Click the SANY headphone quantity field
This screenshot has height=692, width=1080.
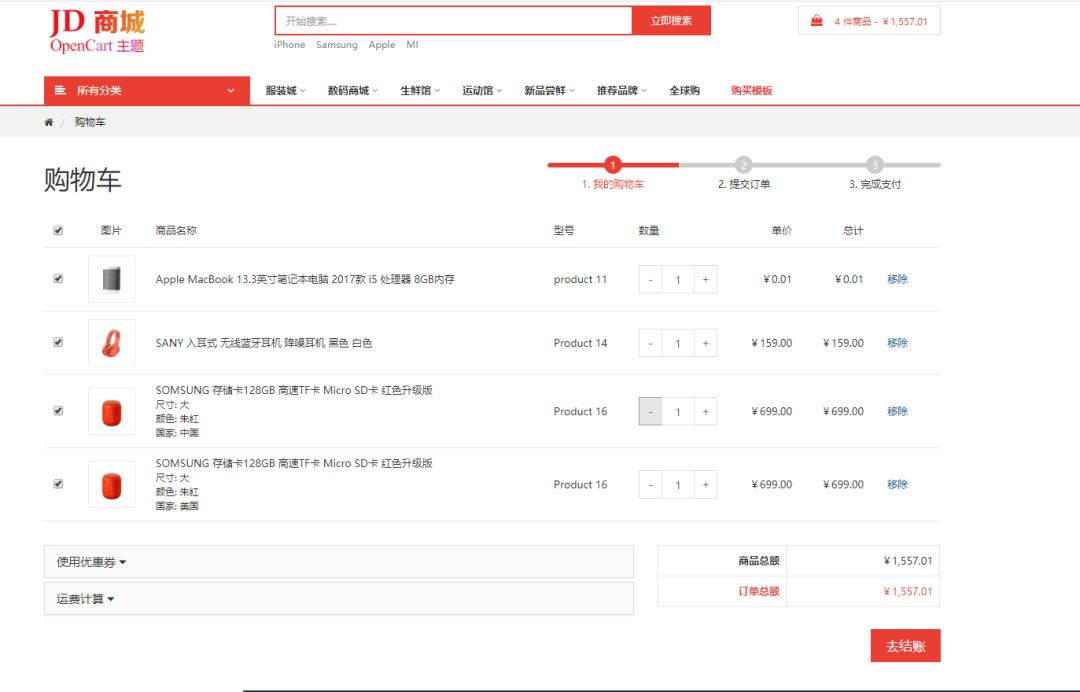678,343
